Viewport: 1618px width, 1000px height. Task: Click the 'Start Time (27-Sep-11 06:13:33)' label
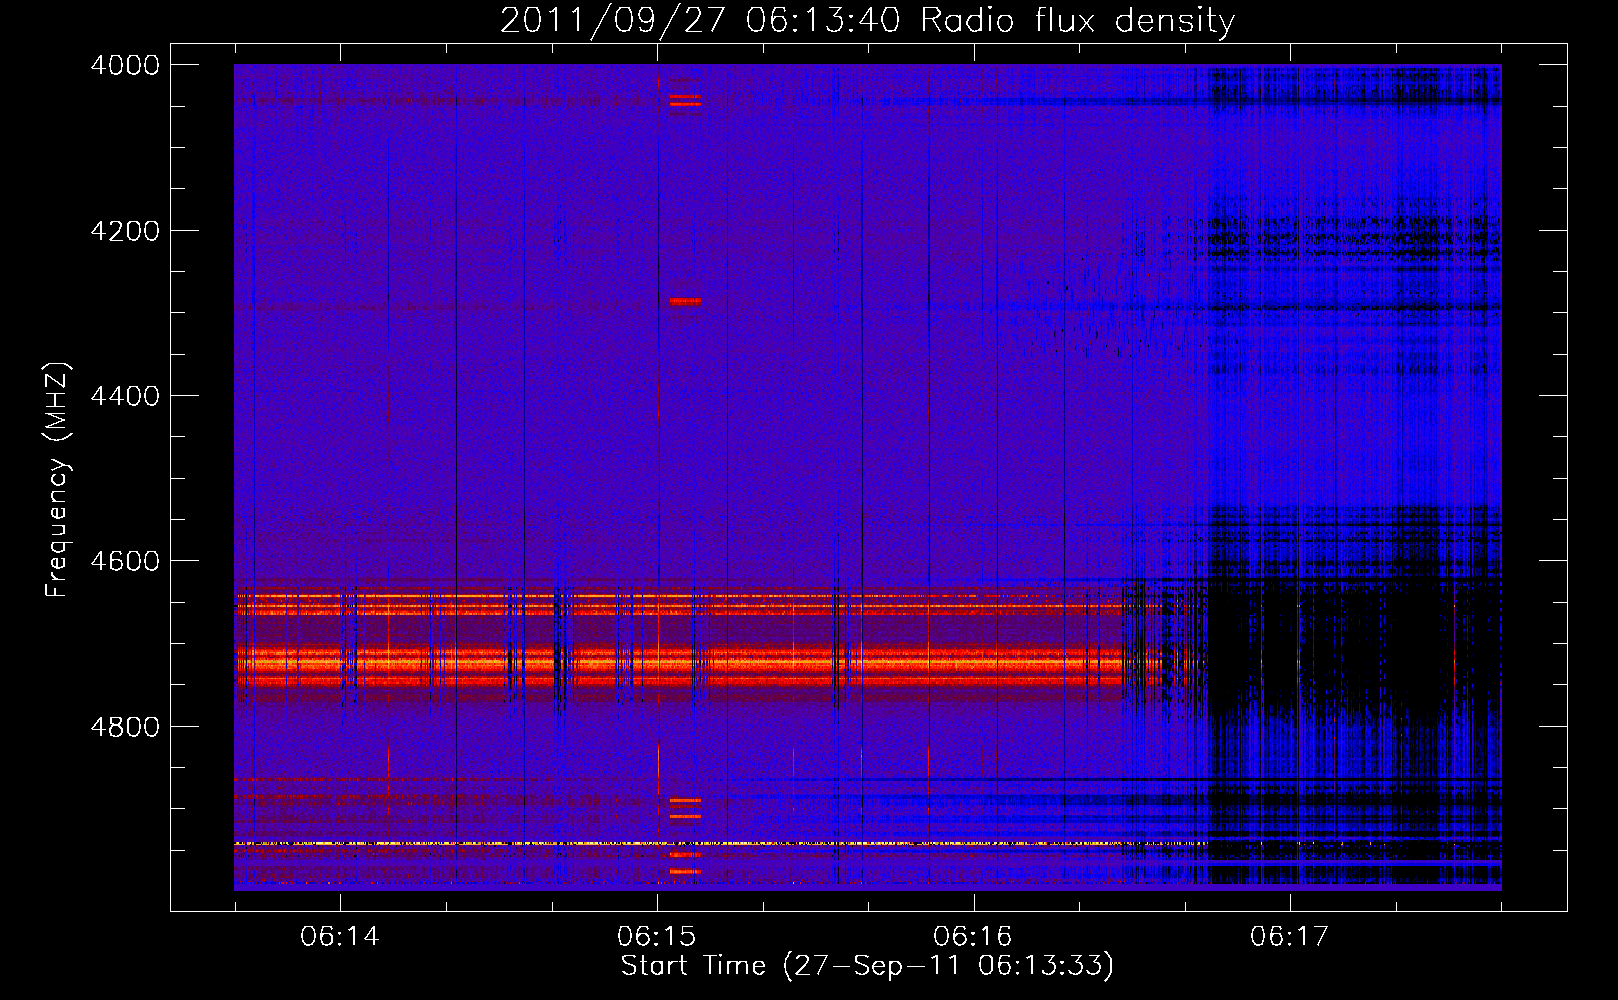point(867,966)
